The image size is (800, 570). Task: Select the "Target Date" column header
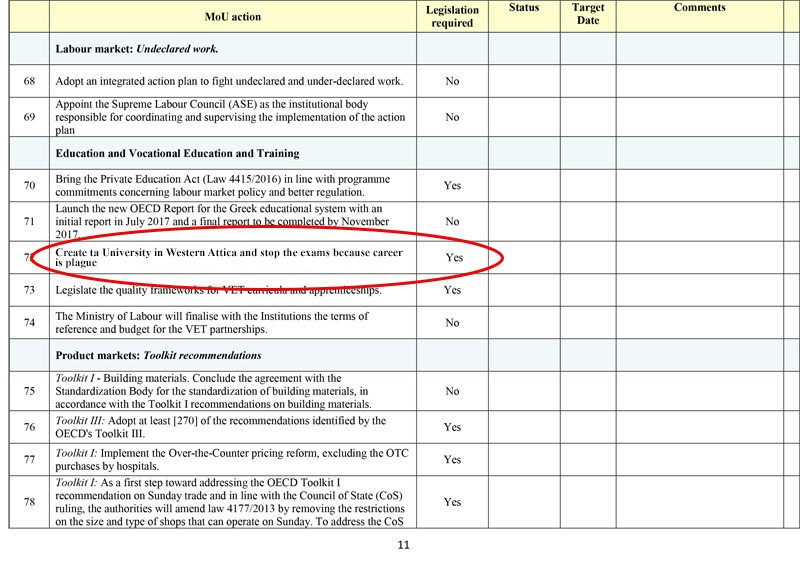(587, 14)
